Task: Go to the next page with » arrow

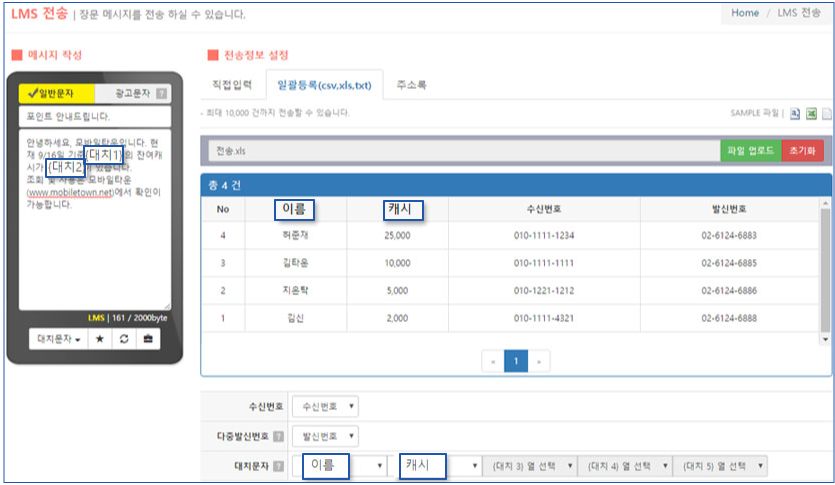Action: tap(540, 361)
